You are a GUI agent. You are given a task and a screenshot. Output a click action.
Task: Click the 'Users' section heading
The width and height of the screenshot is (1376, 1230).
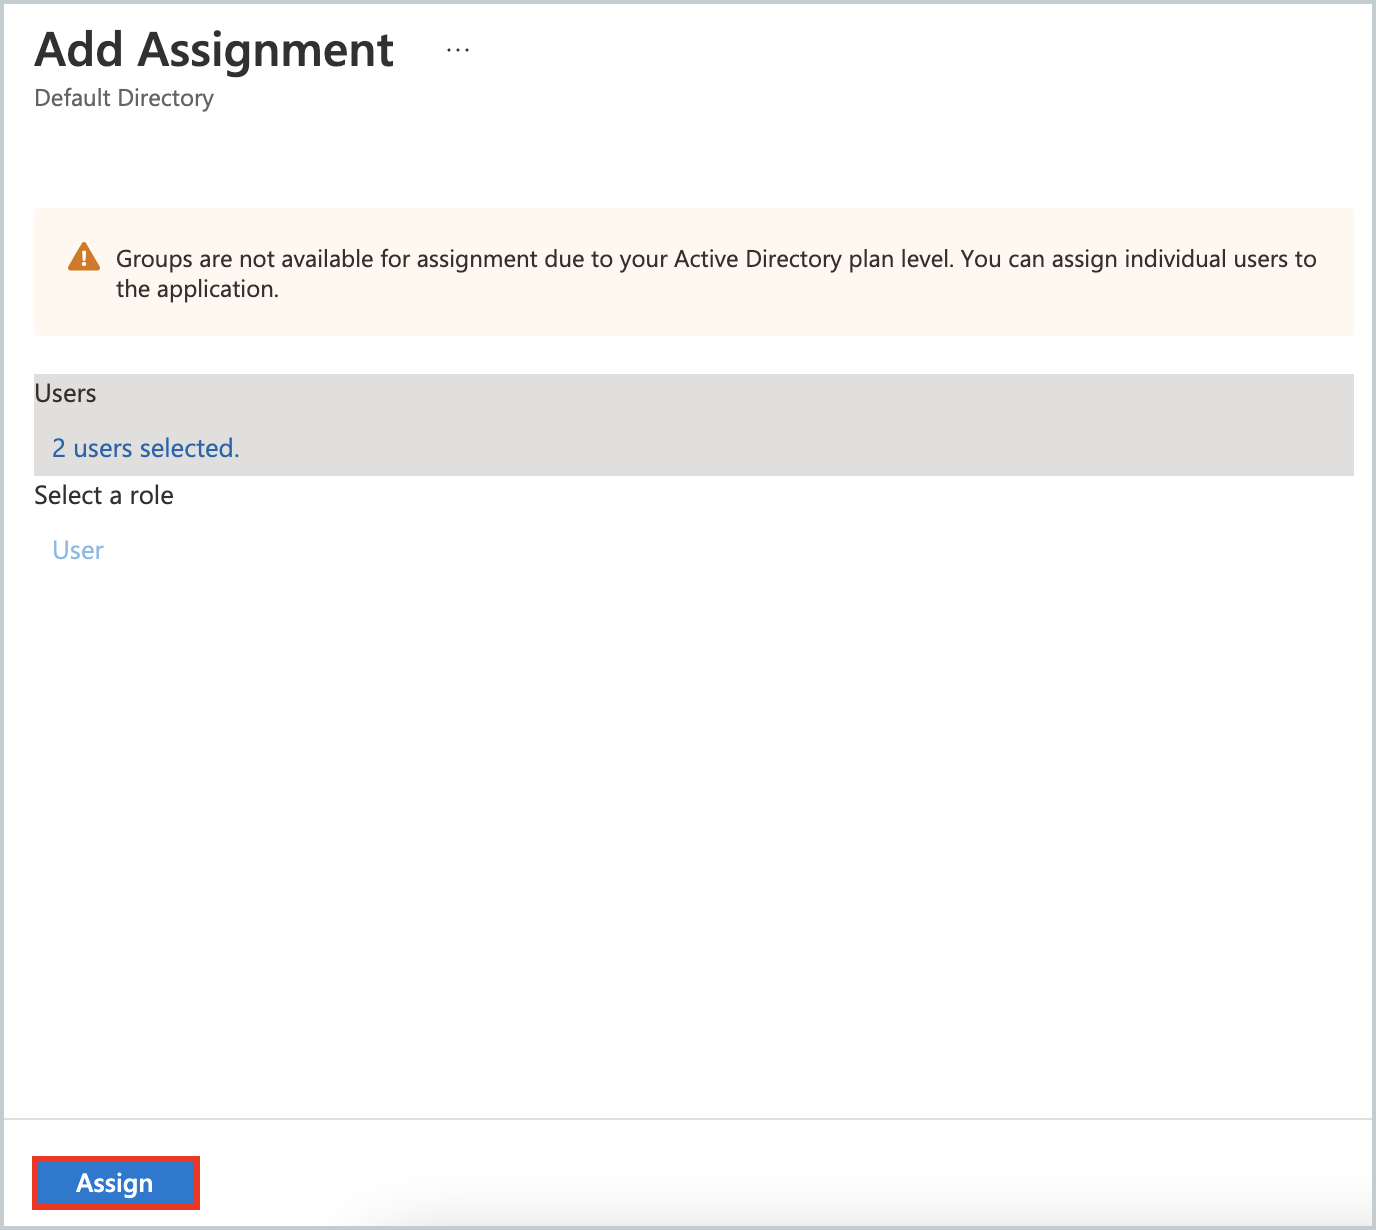[66, 393]
